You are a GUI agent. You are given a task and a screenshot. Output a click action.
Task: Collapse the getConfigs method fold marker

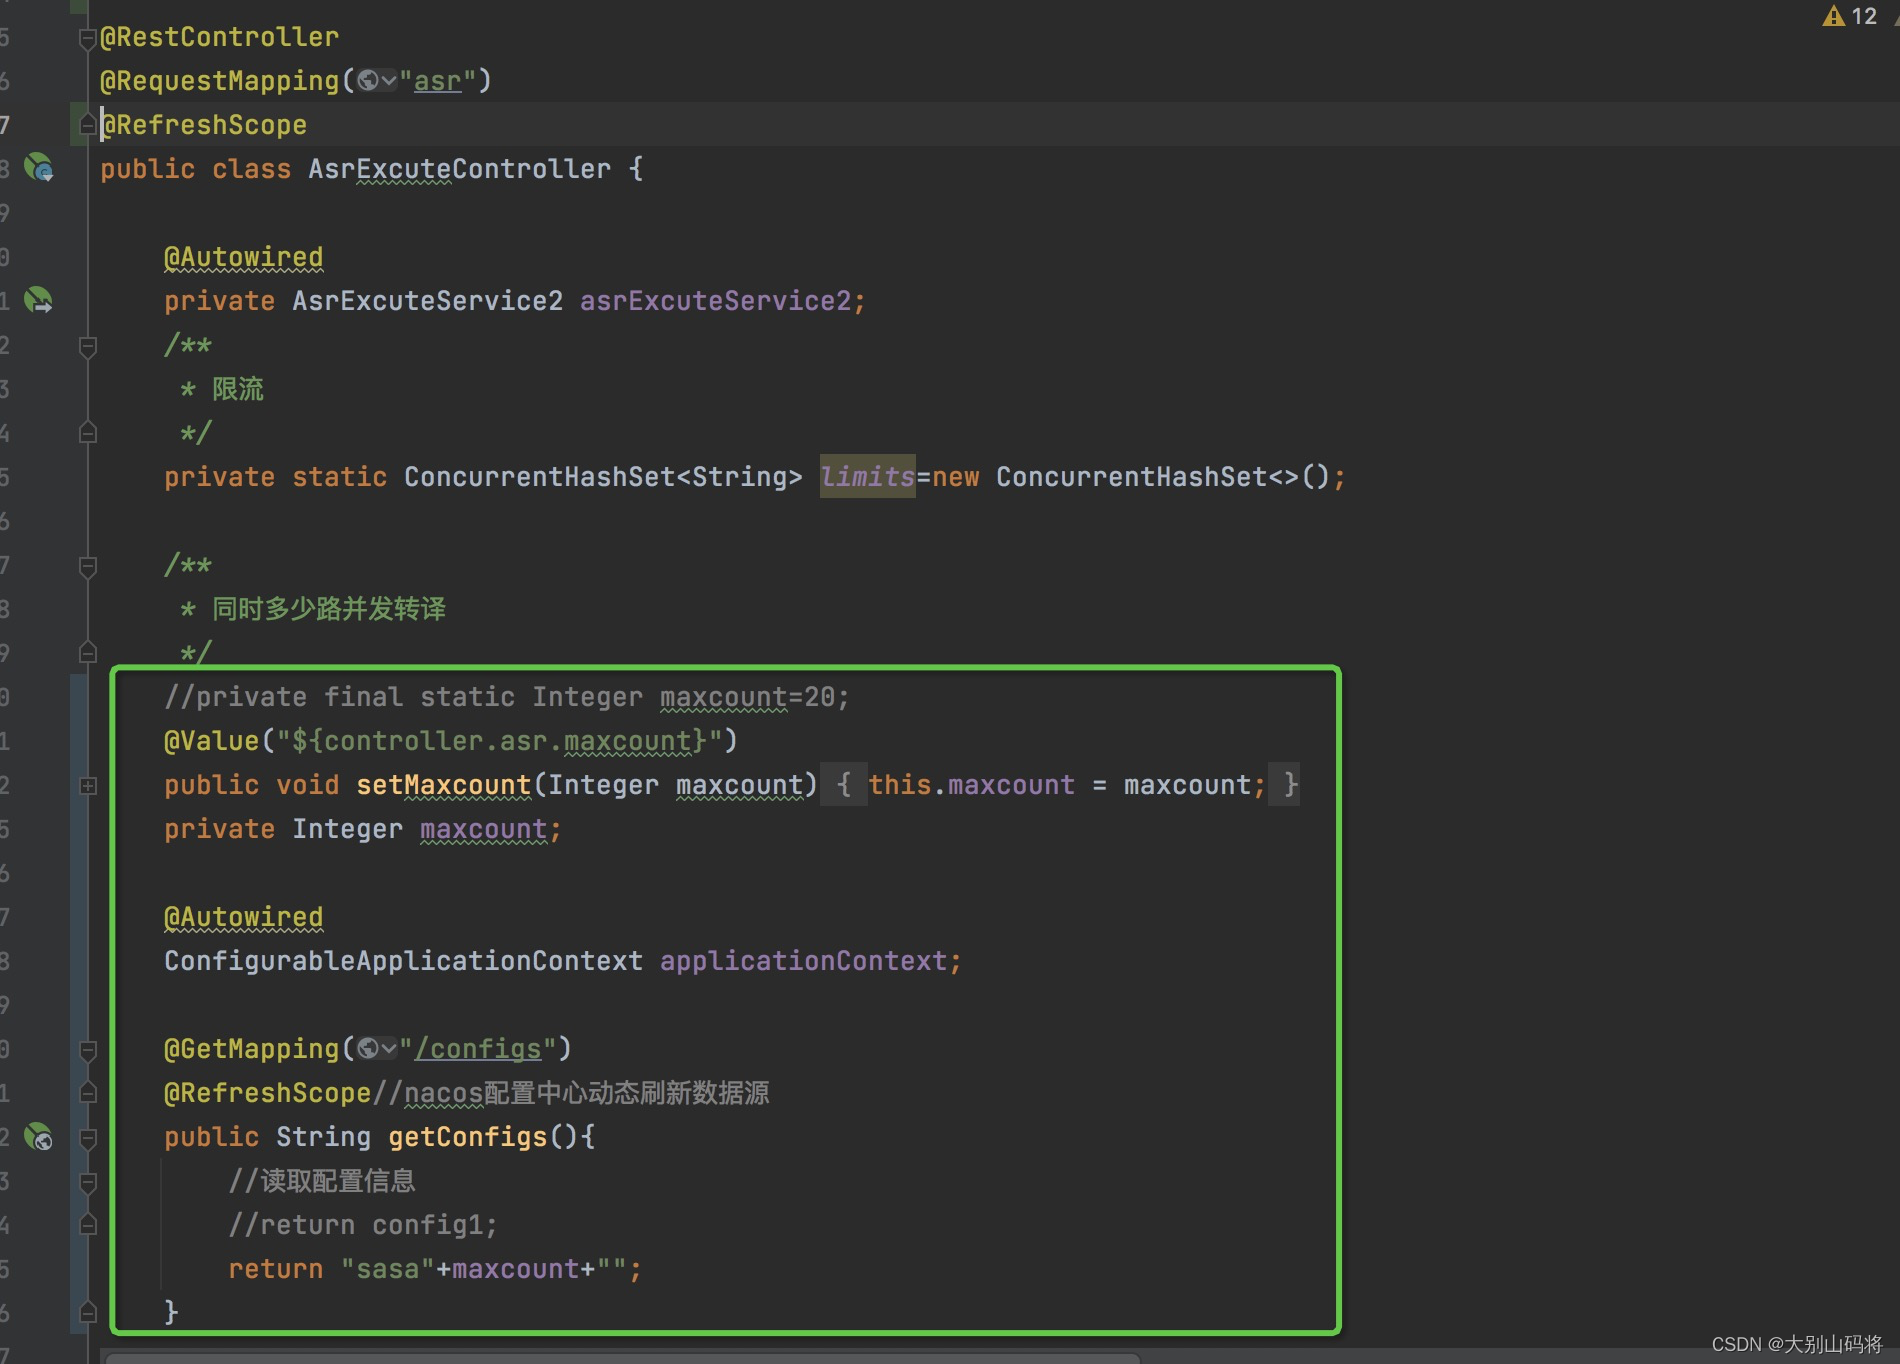coord(87,1138)
